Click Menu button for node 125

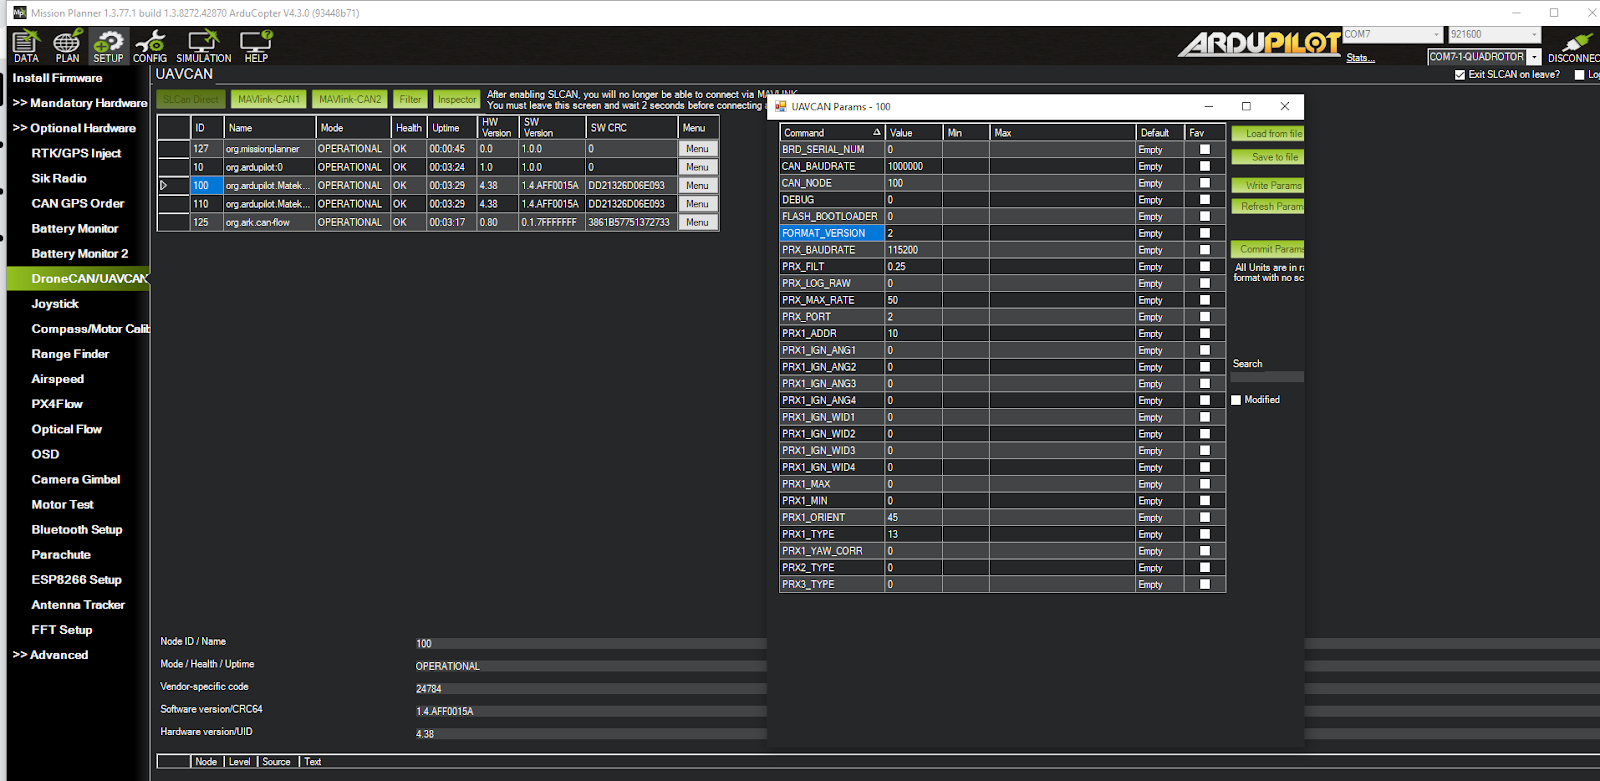697,223
